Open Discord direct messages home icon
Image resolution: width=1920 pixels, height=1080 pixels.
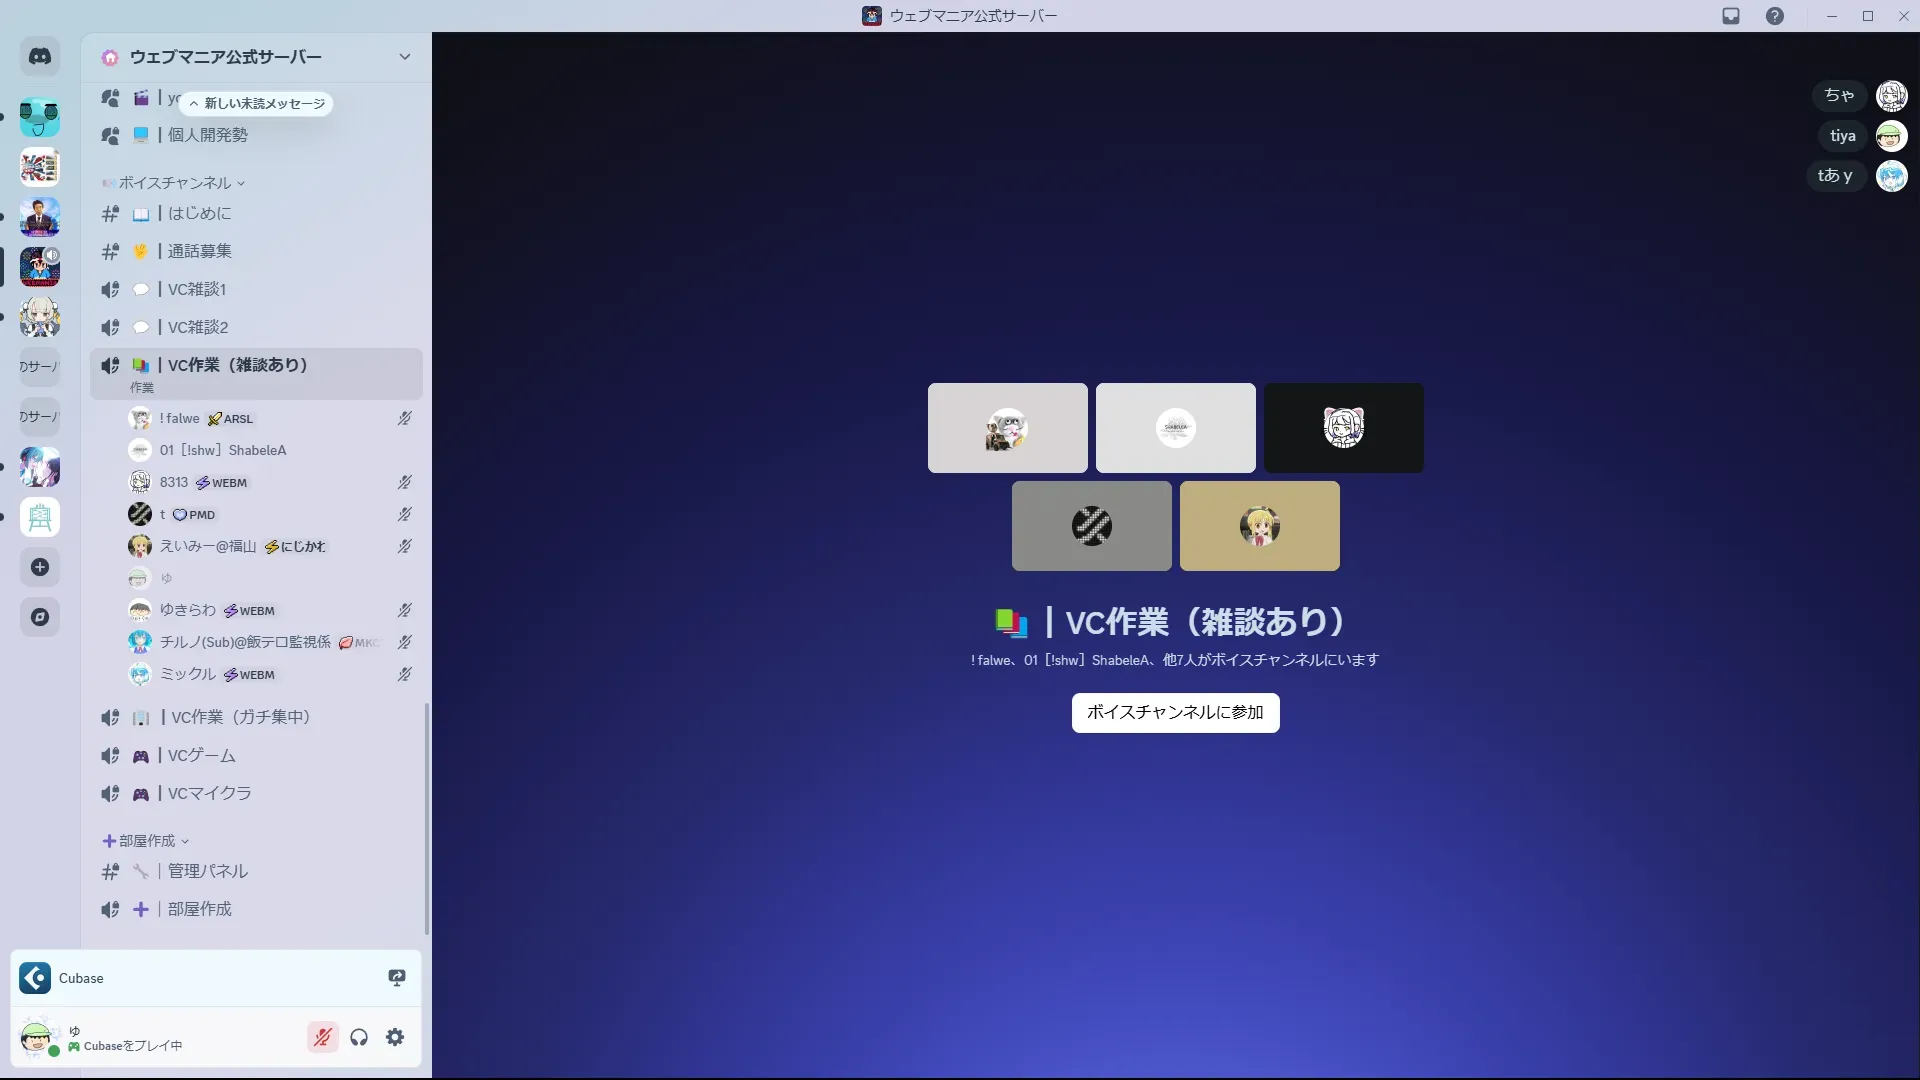[x=40, y=57]
